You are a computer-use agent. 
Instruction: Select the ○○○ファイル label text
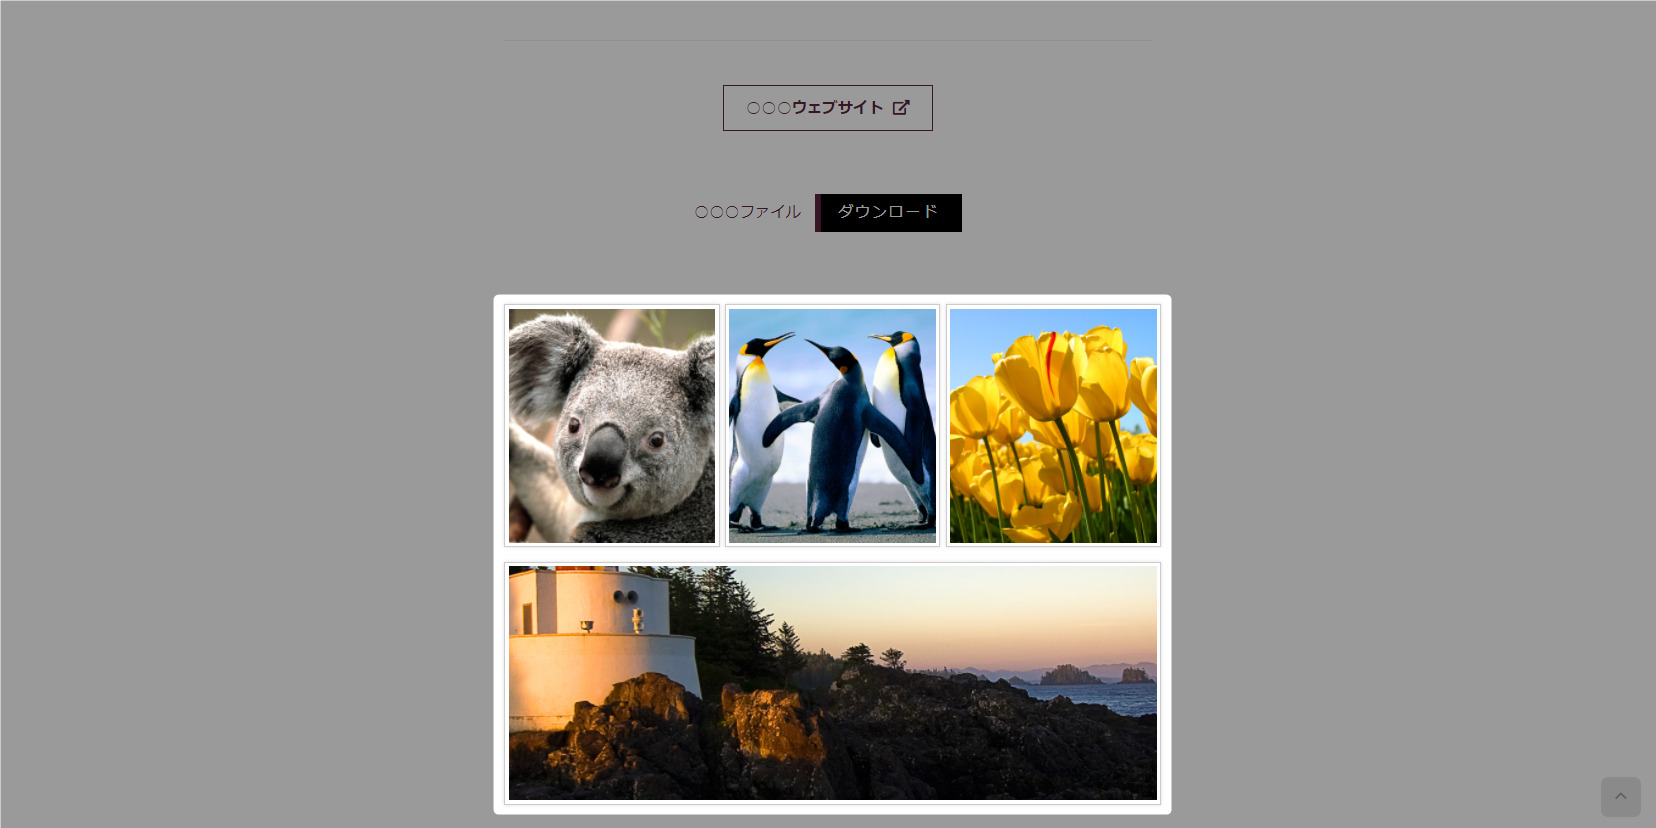[x=748, y=212]
